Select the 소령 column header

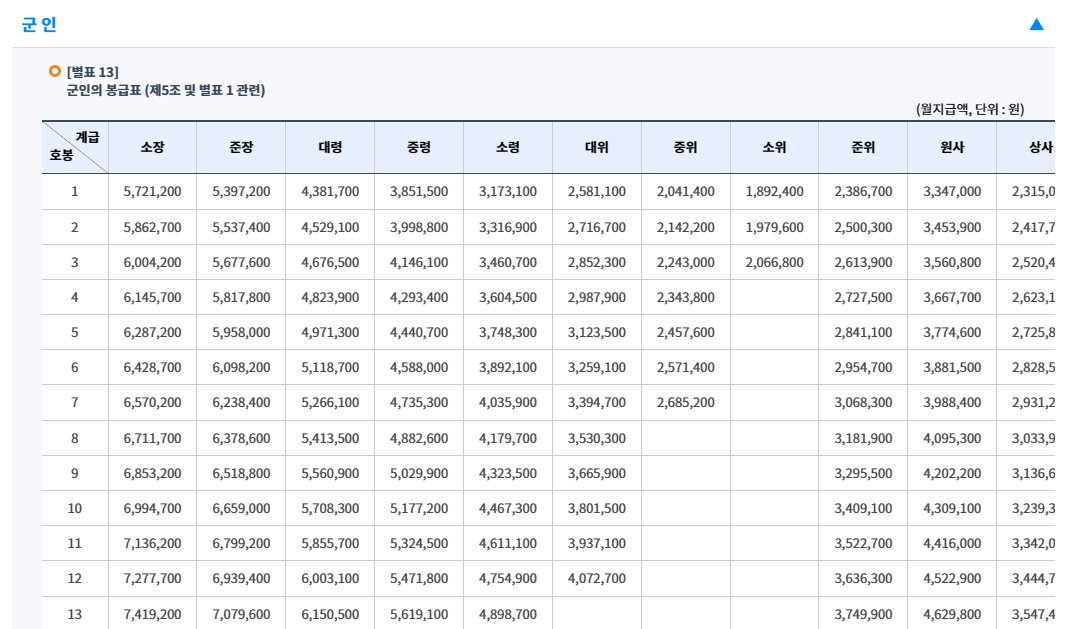(505, 146)
